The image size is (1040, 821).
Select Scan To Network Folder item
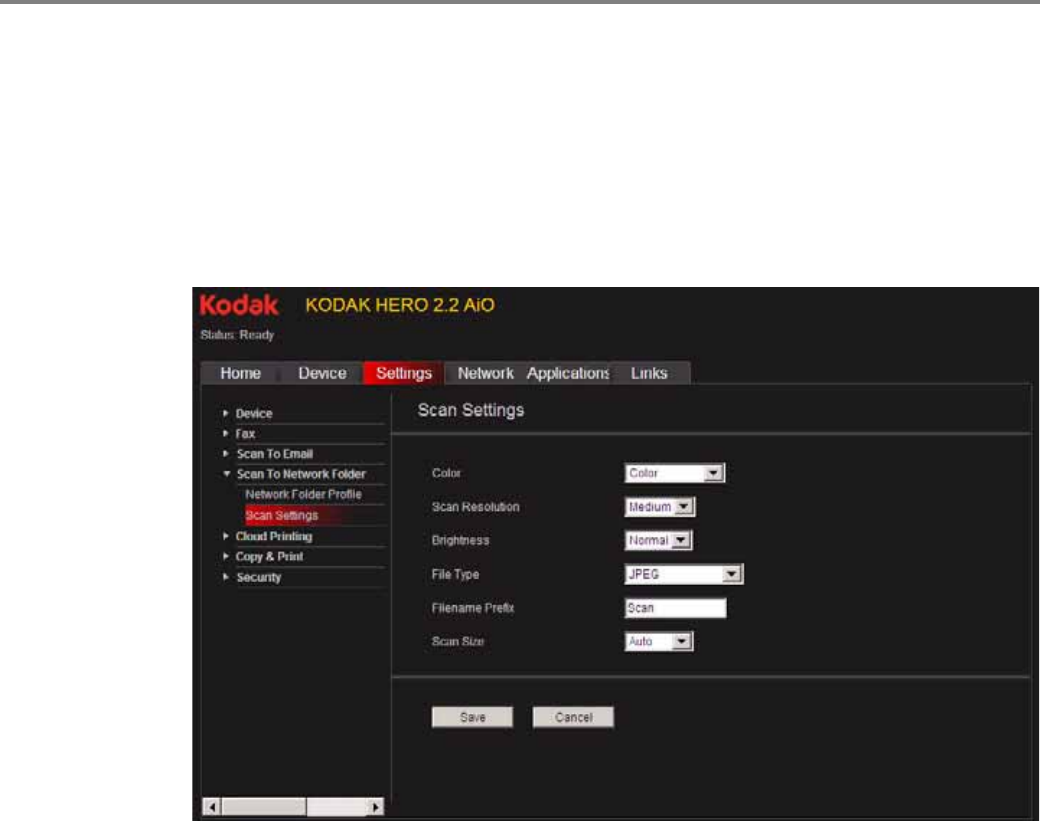[301, 474]
